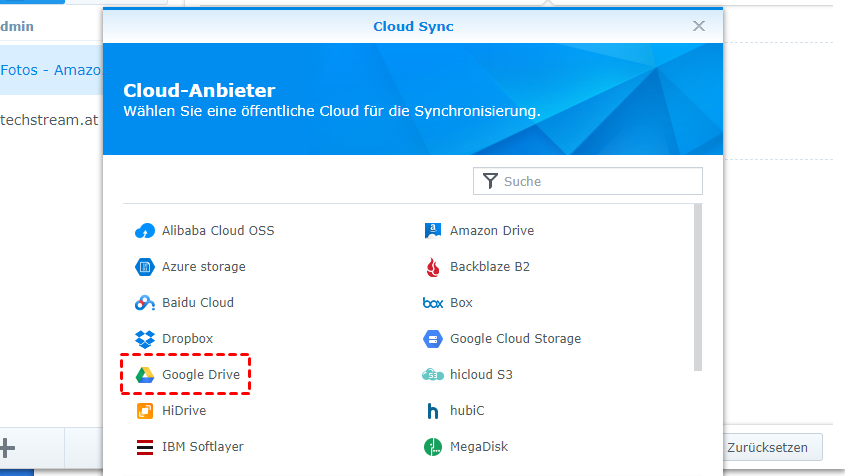Viewport: 845px width, 476px height.
Task: Open the filter funnel in search box
Action: (490, 181)
